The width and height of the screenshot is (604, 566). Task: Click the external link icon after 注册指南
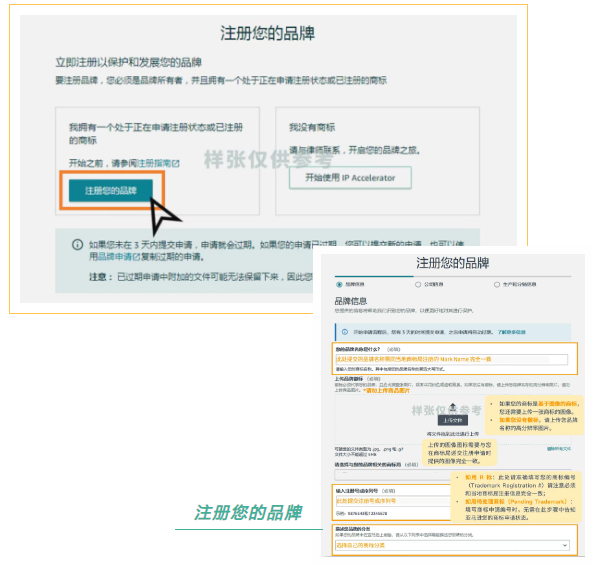tap(176, 163)
